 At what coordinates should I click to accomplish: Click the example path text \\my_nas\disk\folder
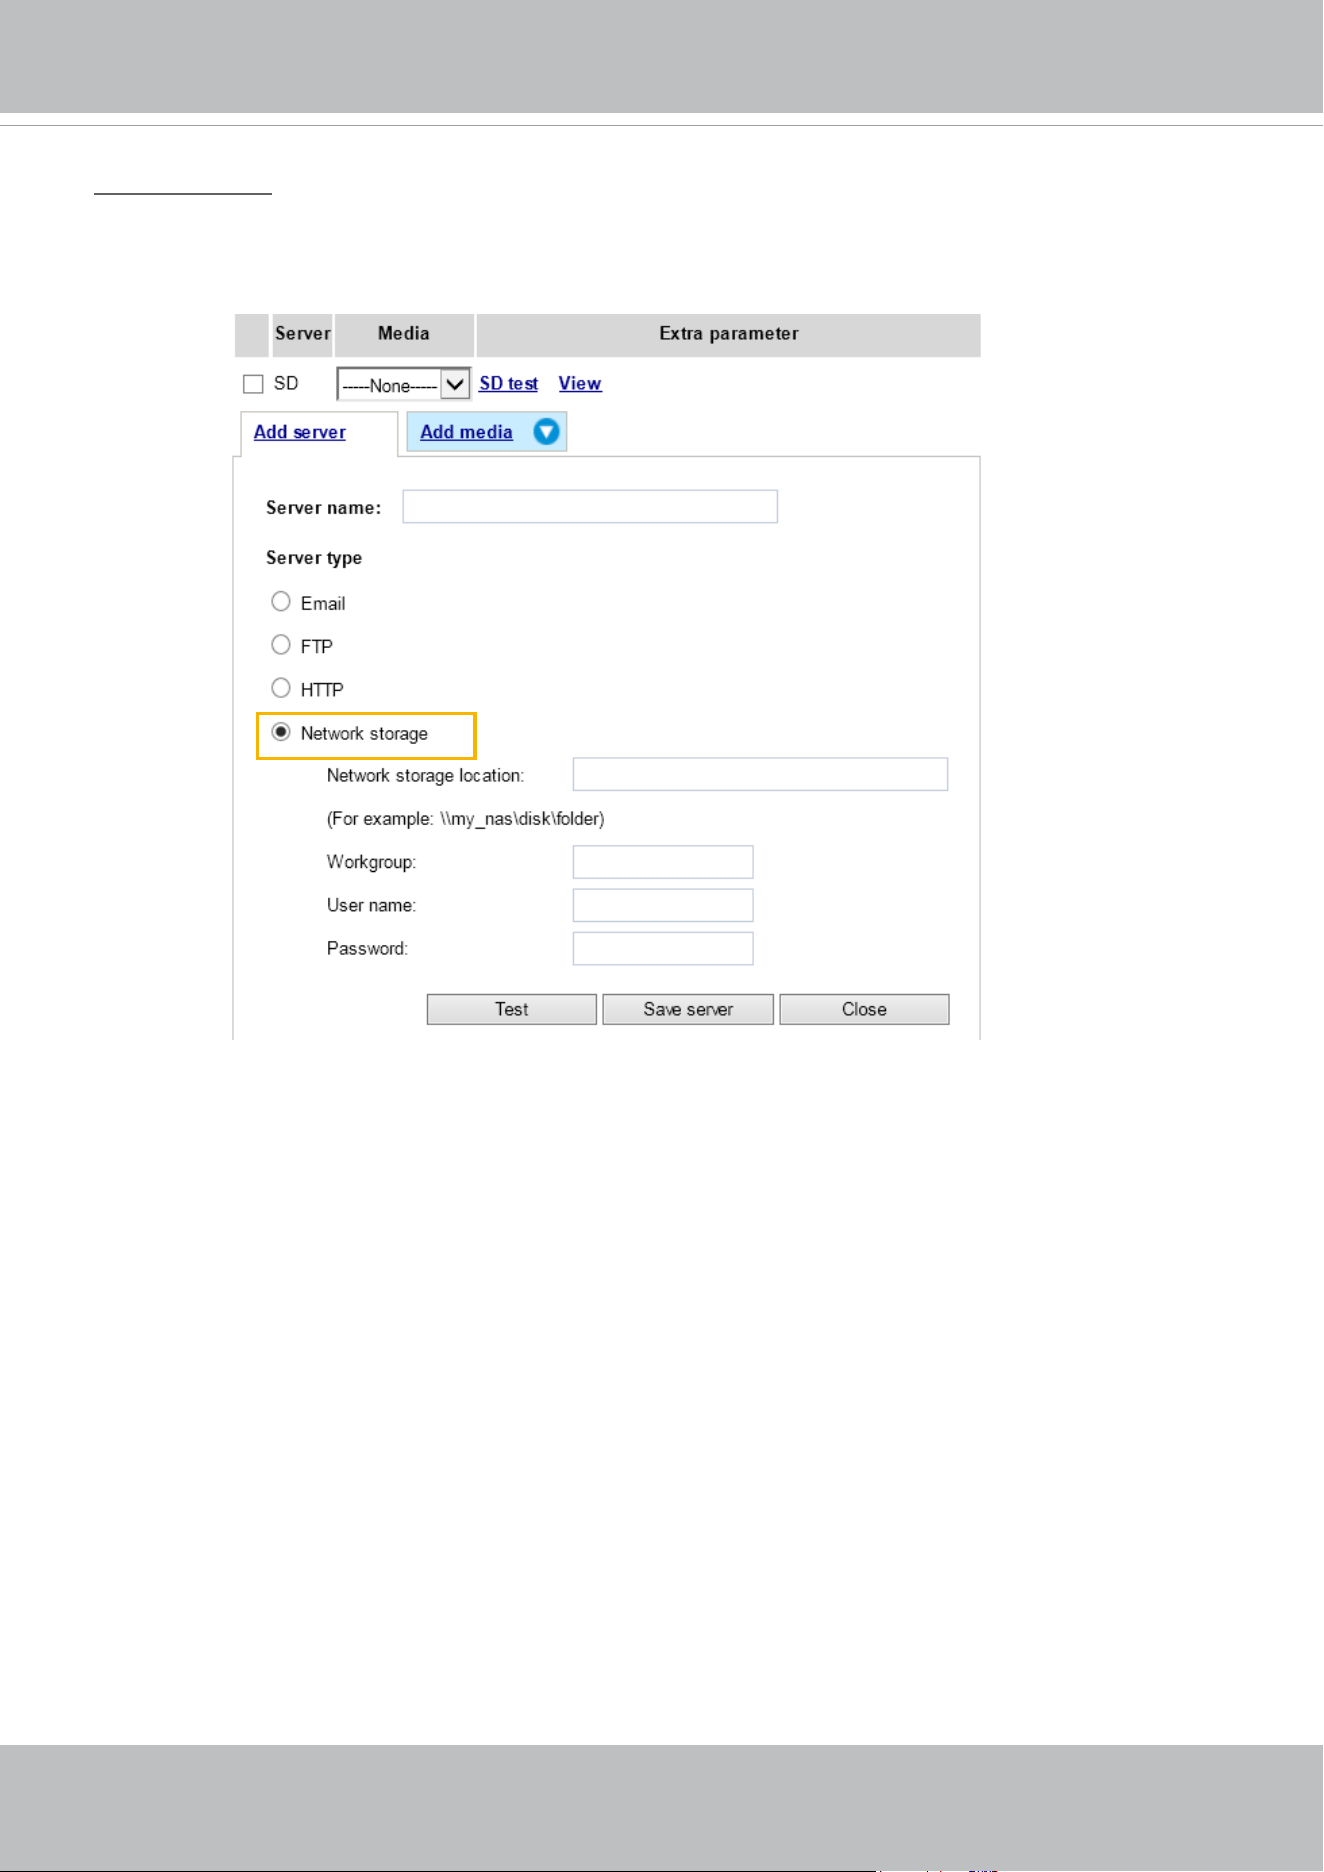[x=521, y=819]
